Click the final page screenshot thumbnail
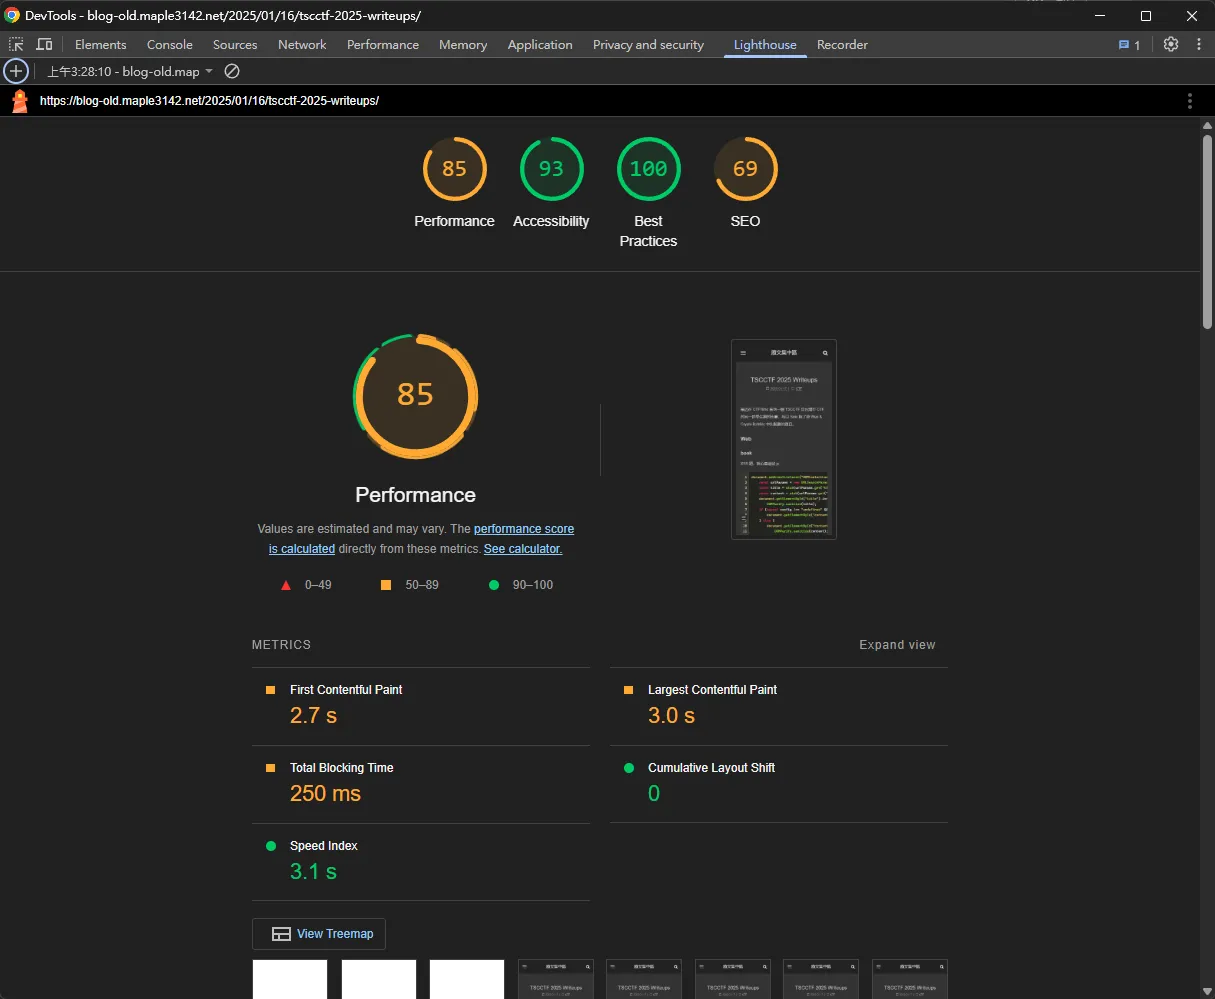 783,440
